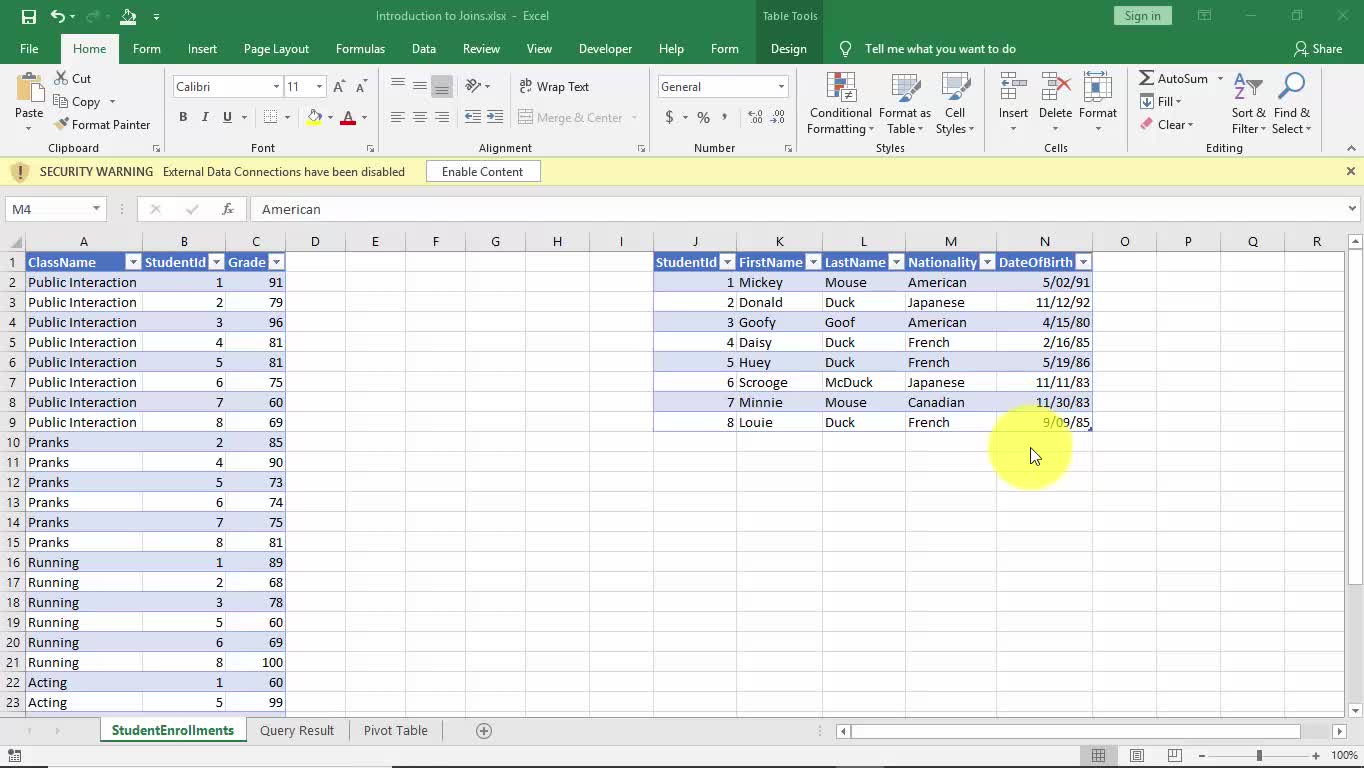The width and height of the screenshot is (1364, 768).
Task: Click the AutoSum icon
Action: point(1147,78)
